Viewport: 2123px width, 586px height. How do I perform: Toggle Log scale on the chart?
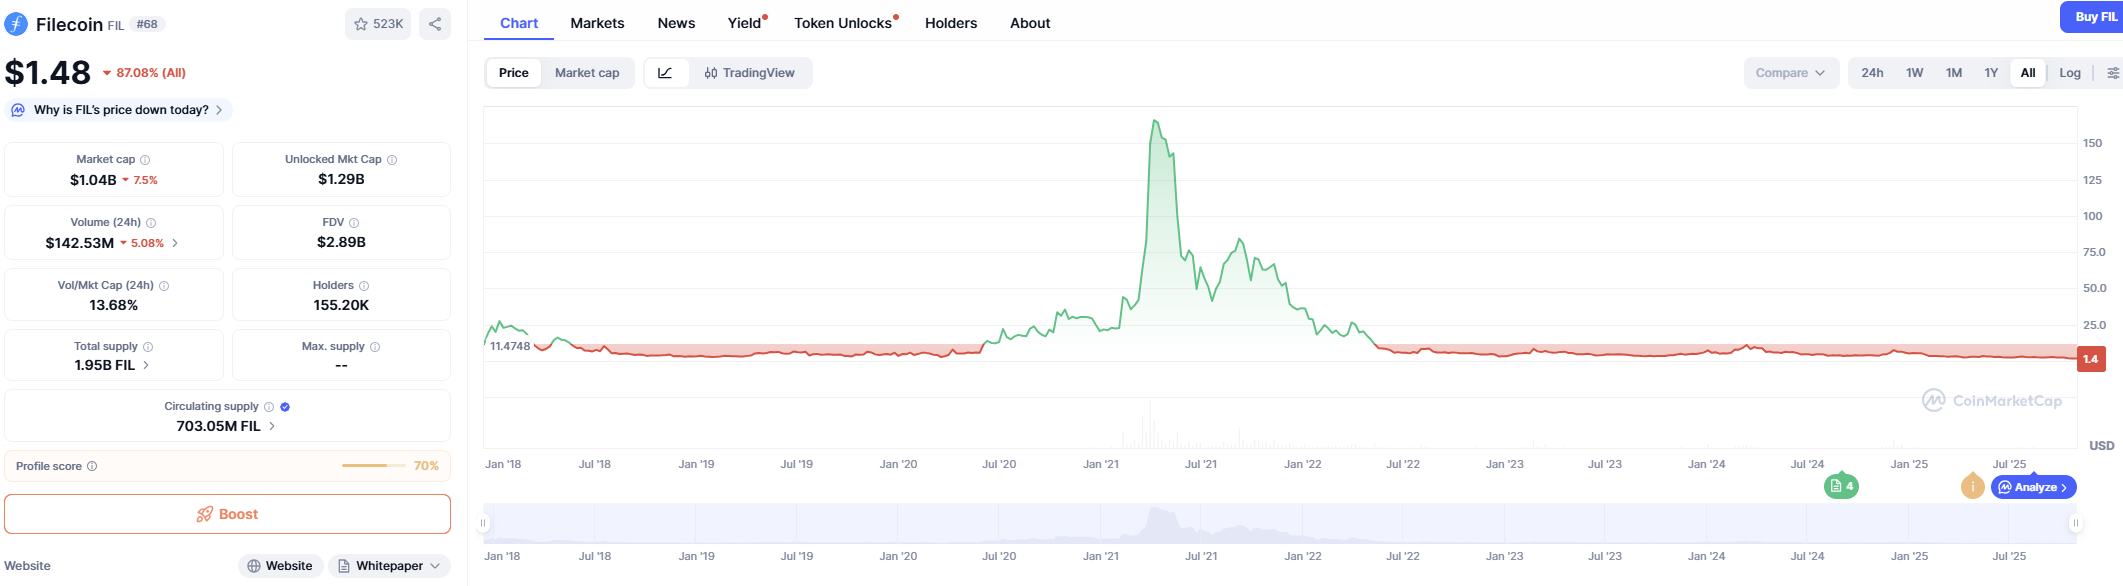click(2069, 73)
